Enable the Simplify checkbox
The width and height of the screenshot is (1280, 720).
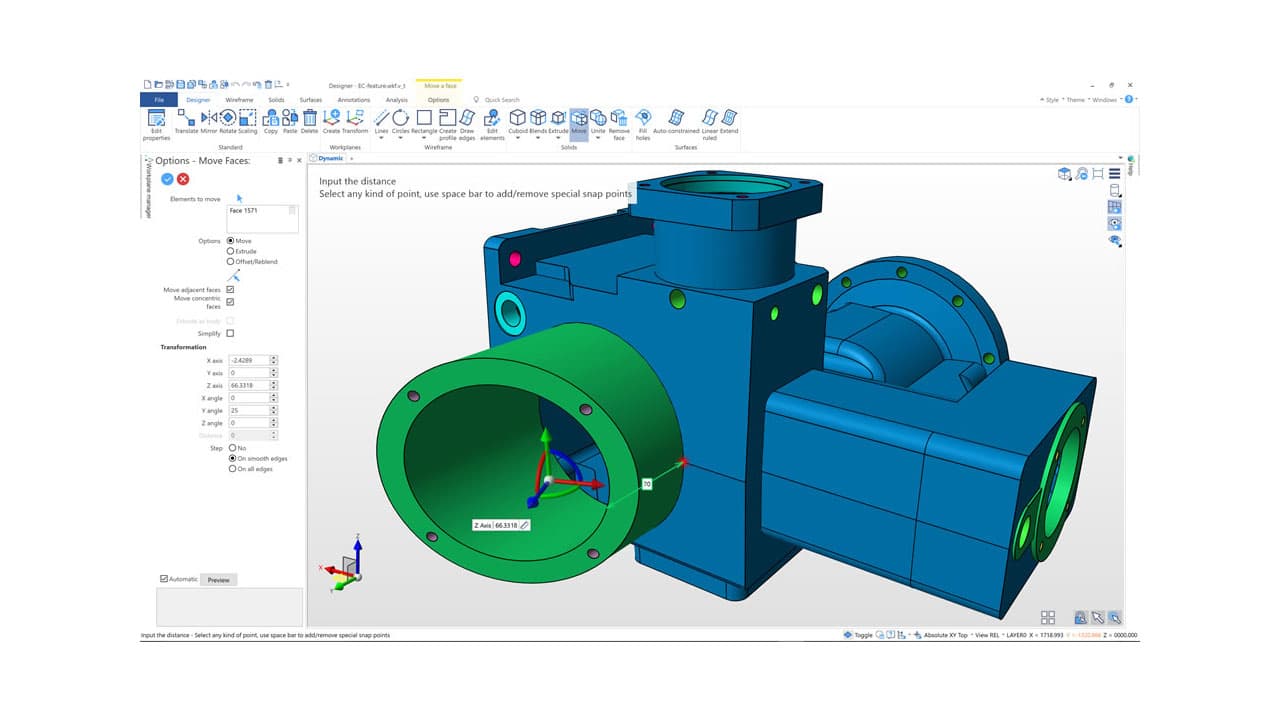(230, 332)
